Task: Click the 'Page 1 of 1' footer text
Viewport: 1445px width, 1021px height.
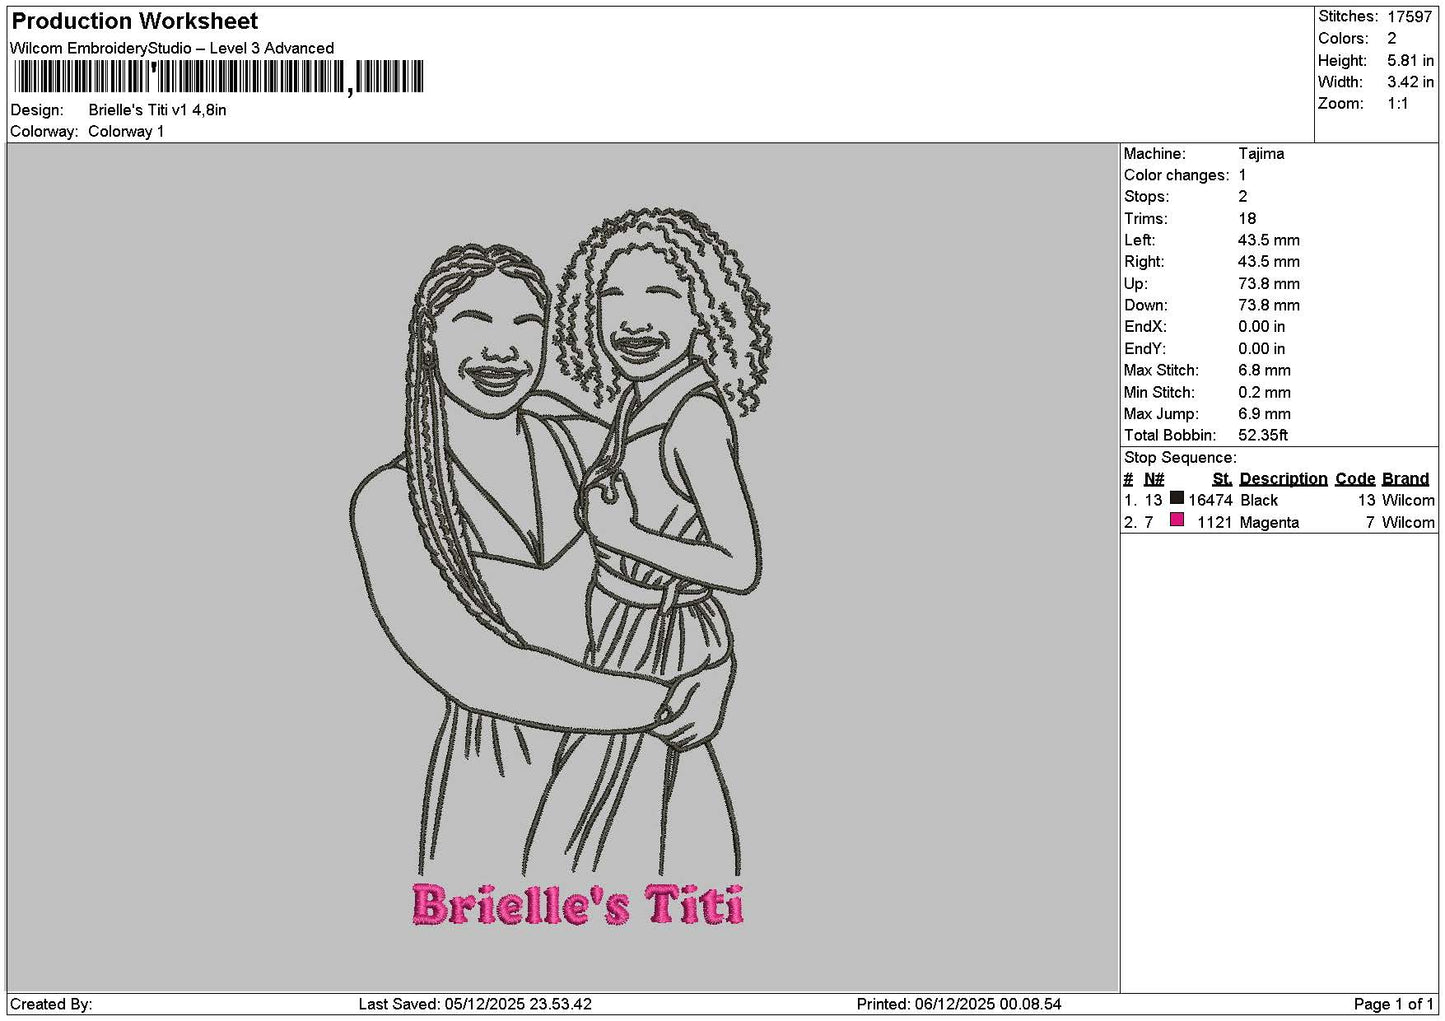Action: pyautogui.click(x=1393, y=1004)
